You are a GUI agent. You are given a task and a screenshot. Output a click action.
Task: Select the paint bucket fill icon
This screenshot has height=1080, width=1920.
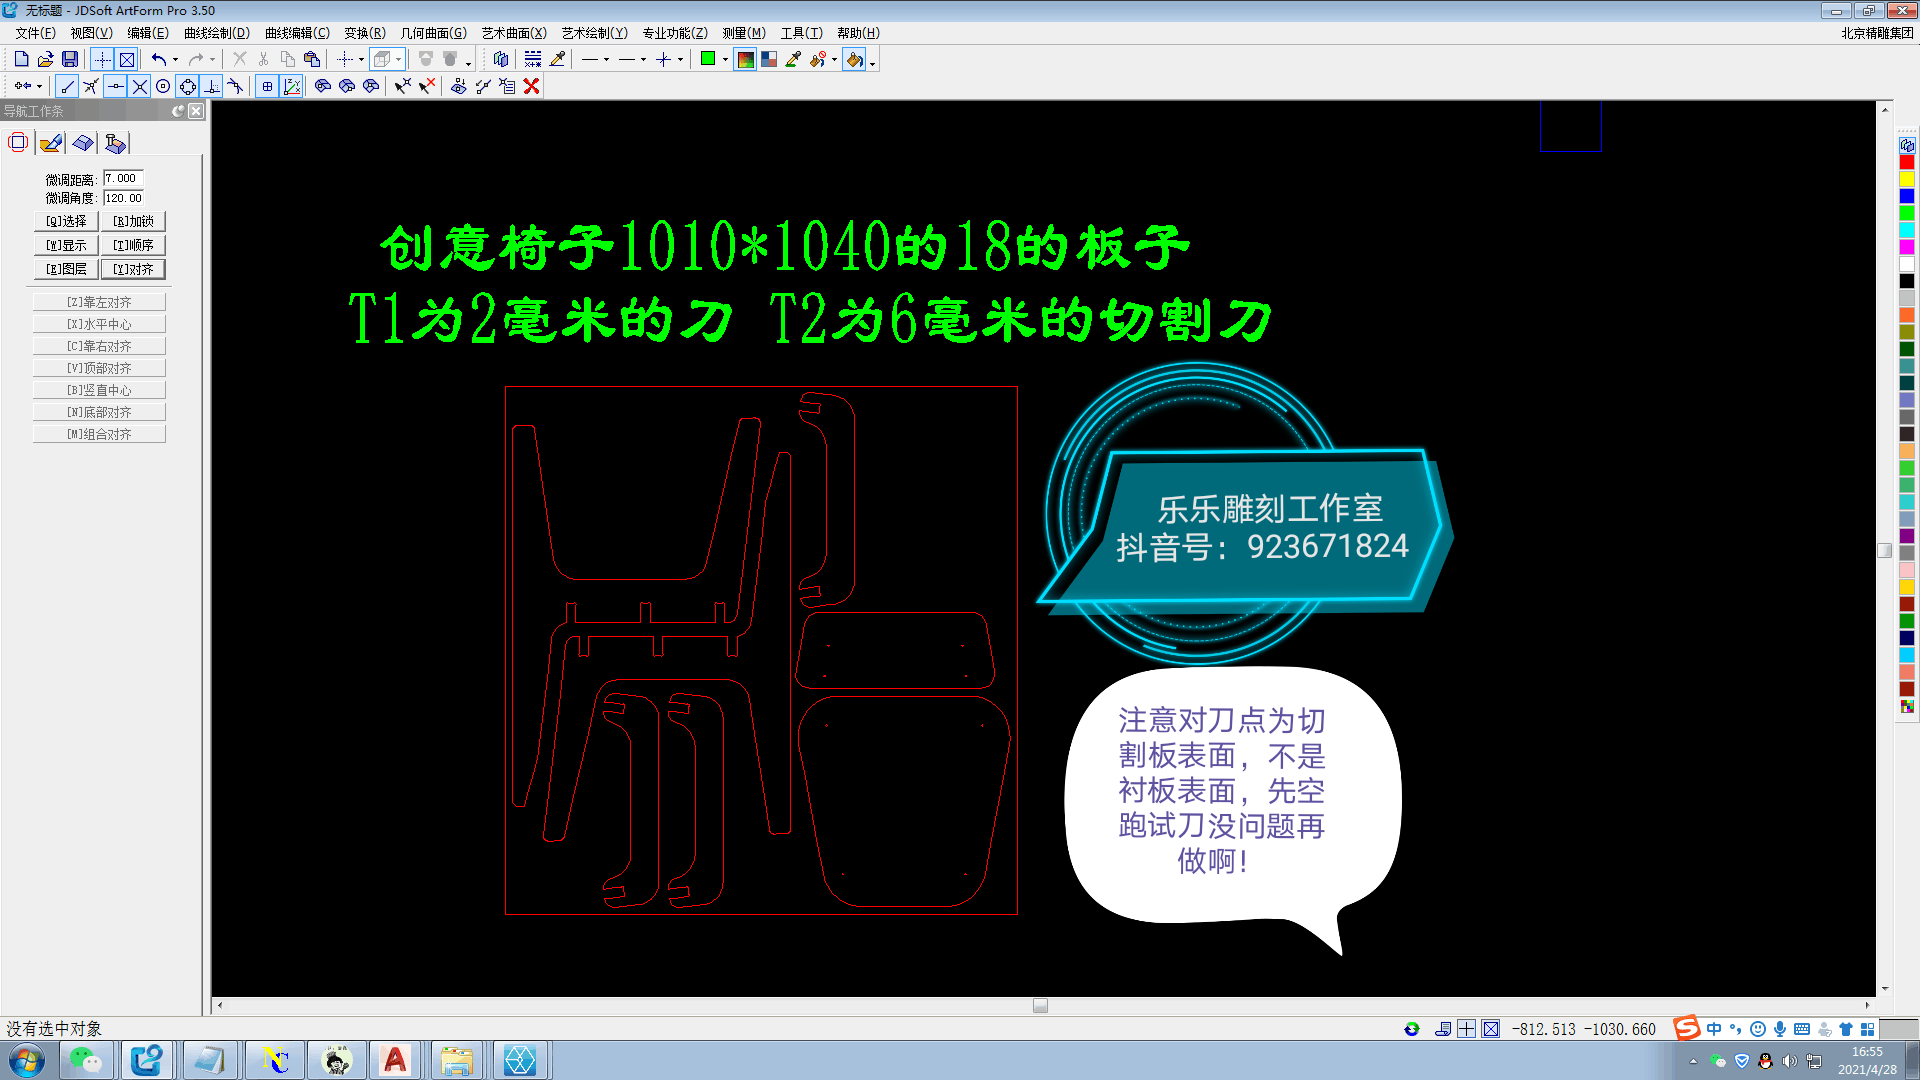[x=854, y=59]
